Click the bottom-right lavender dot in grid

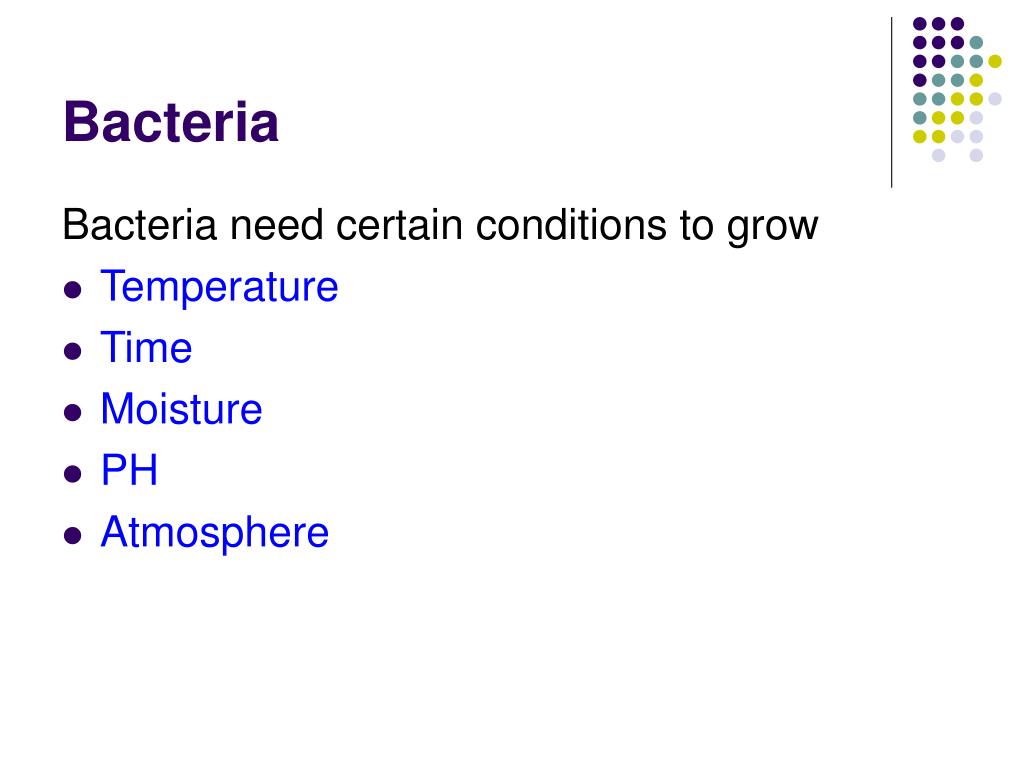[976, 155]
